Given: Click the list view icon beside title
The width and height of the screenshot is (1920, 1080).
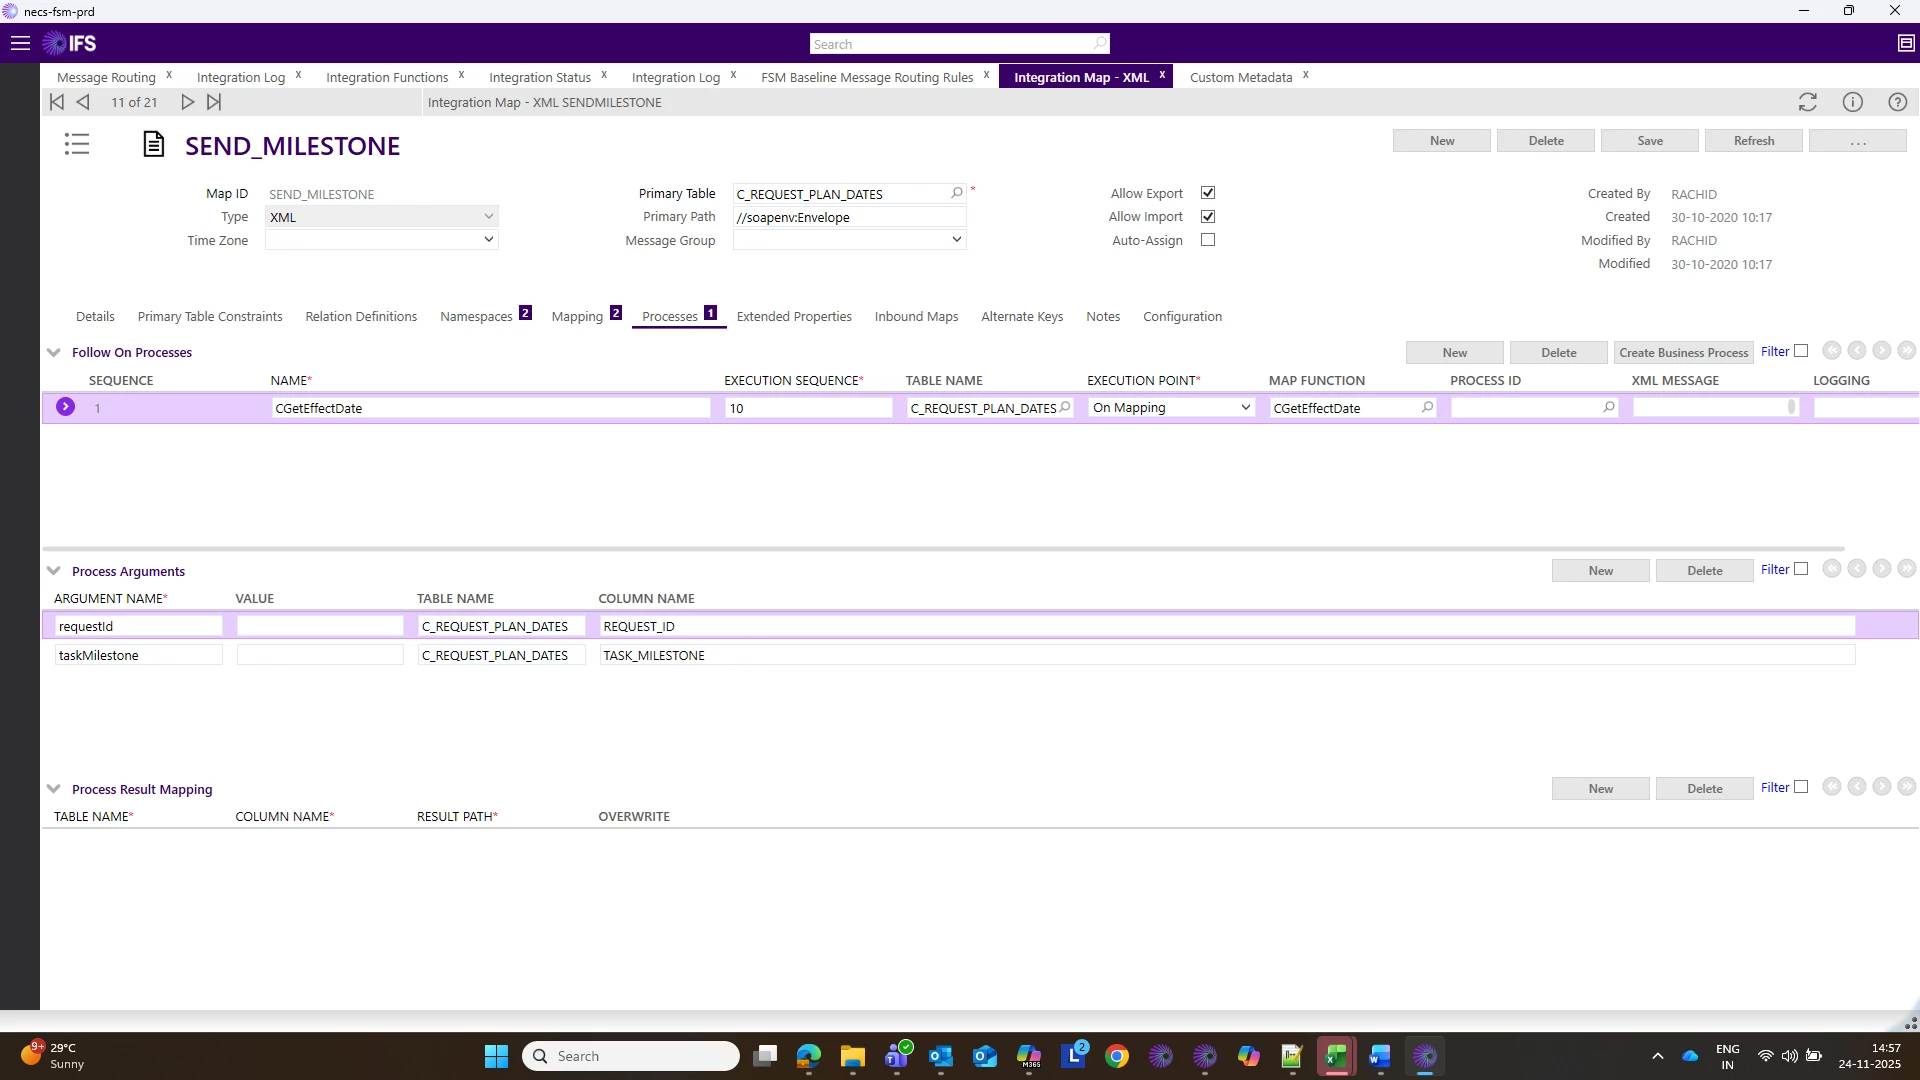Looking at the screenshot, I should 77,145.
